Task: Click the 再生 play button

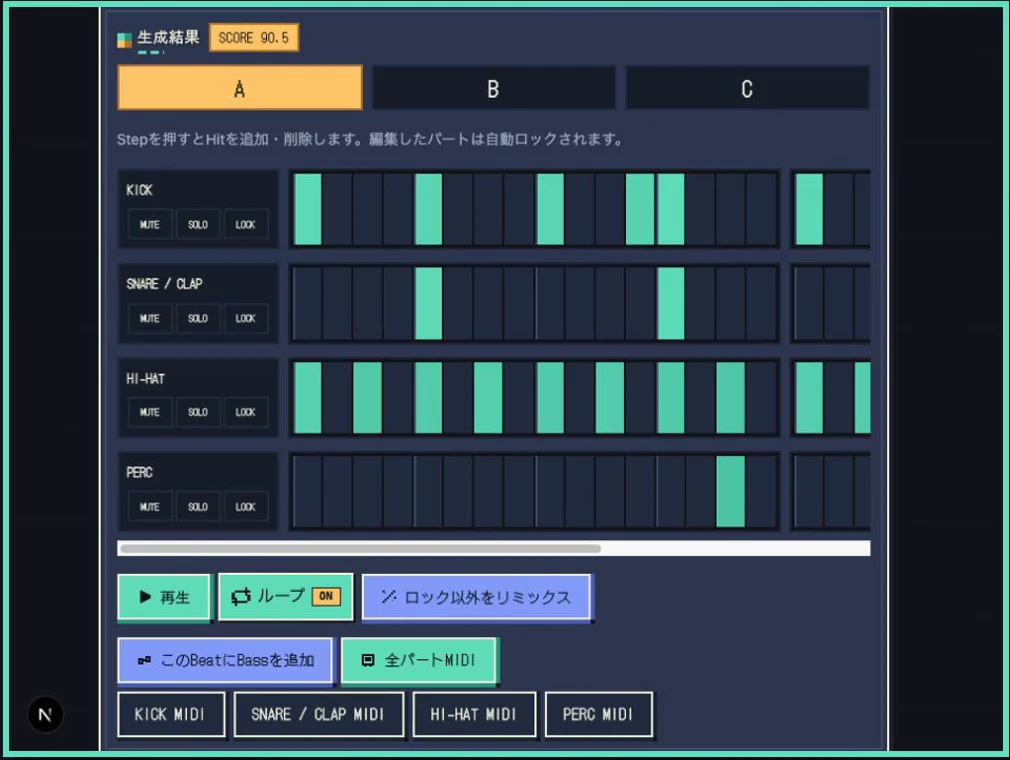Action: coord(164,597)
